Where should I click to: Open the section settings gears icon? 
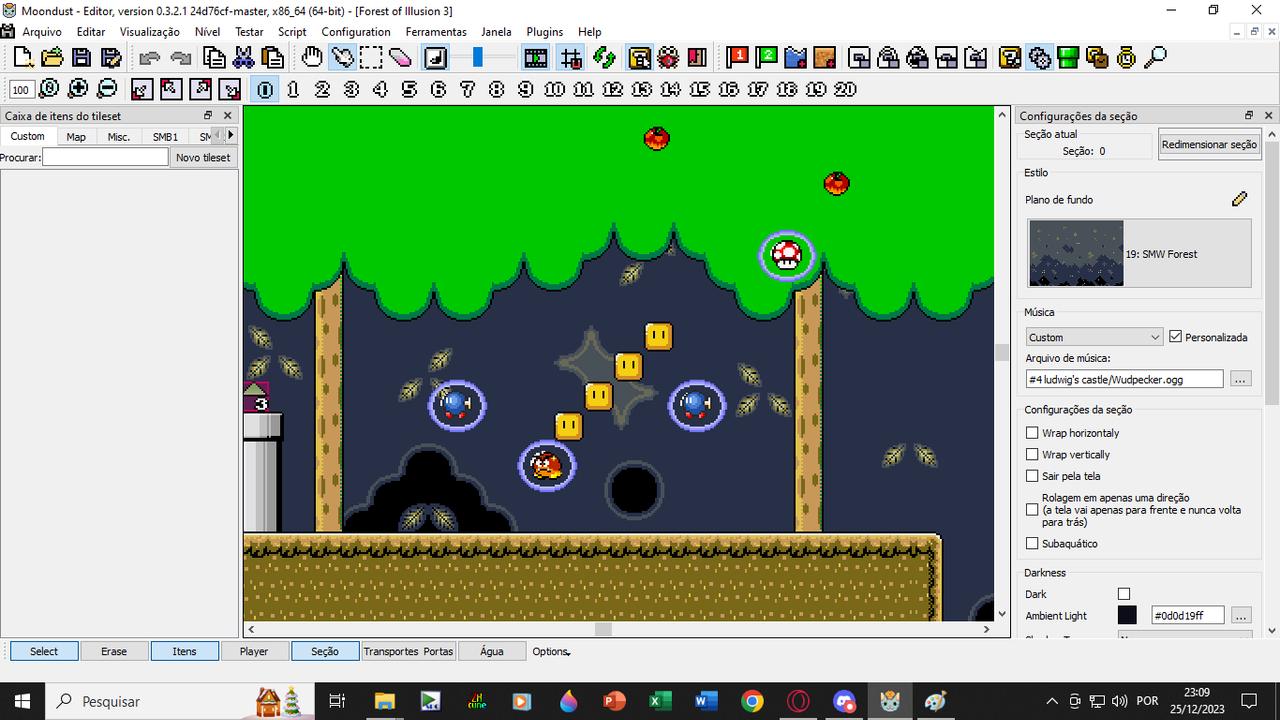click(1040, 58)
